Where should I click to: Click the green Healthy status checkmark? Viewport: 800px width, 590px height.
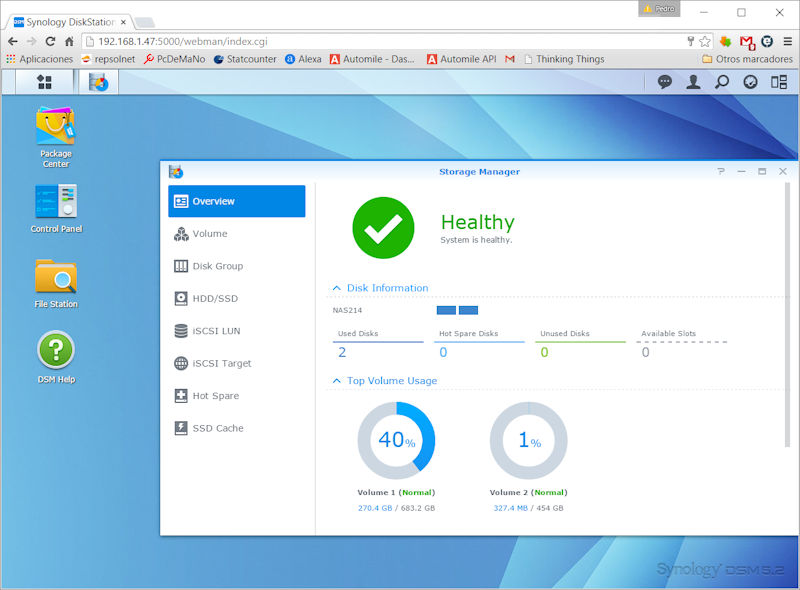tap(383, 228)
